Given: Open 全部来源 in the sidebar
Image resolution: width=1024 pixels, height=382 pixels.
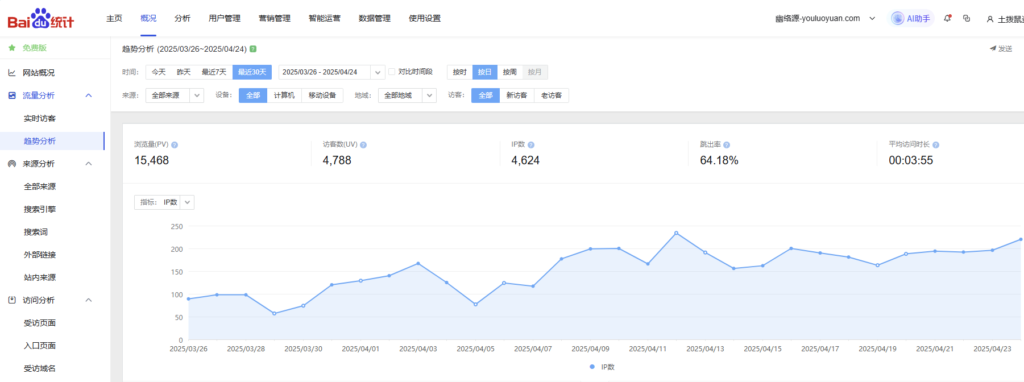Looking at the screenshot, I should (x=40, y=186).
